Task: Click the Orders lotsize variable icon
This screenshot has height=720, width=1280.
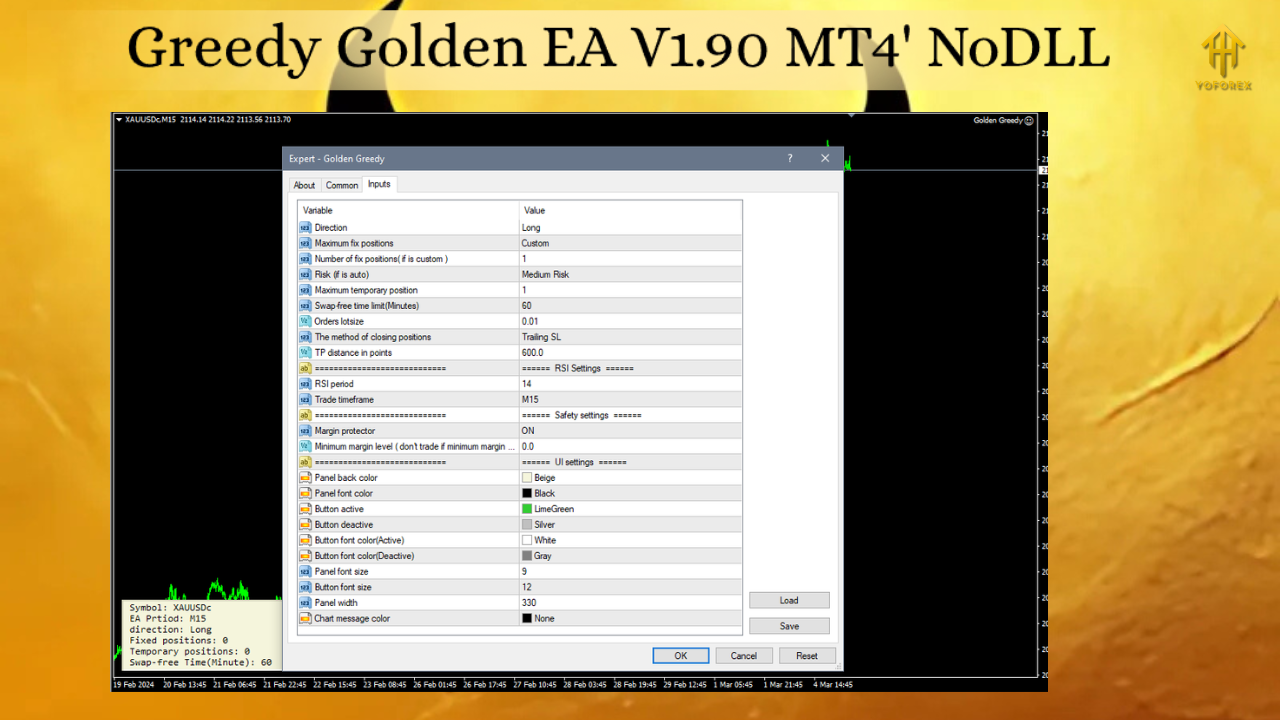Action: tap(306, 322)
